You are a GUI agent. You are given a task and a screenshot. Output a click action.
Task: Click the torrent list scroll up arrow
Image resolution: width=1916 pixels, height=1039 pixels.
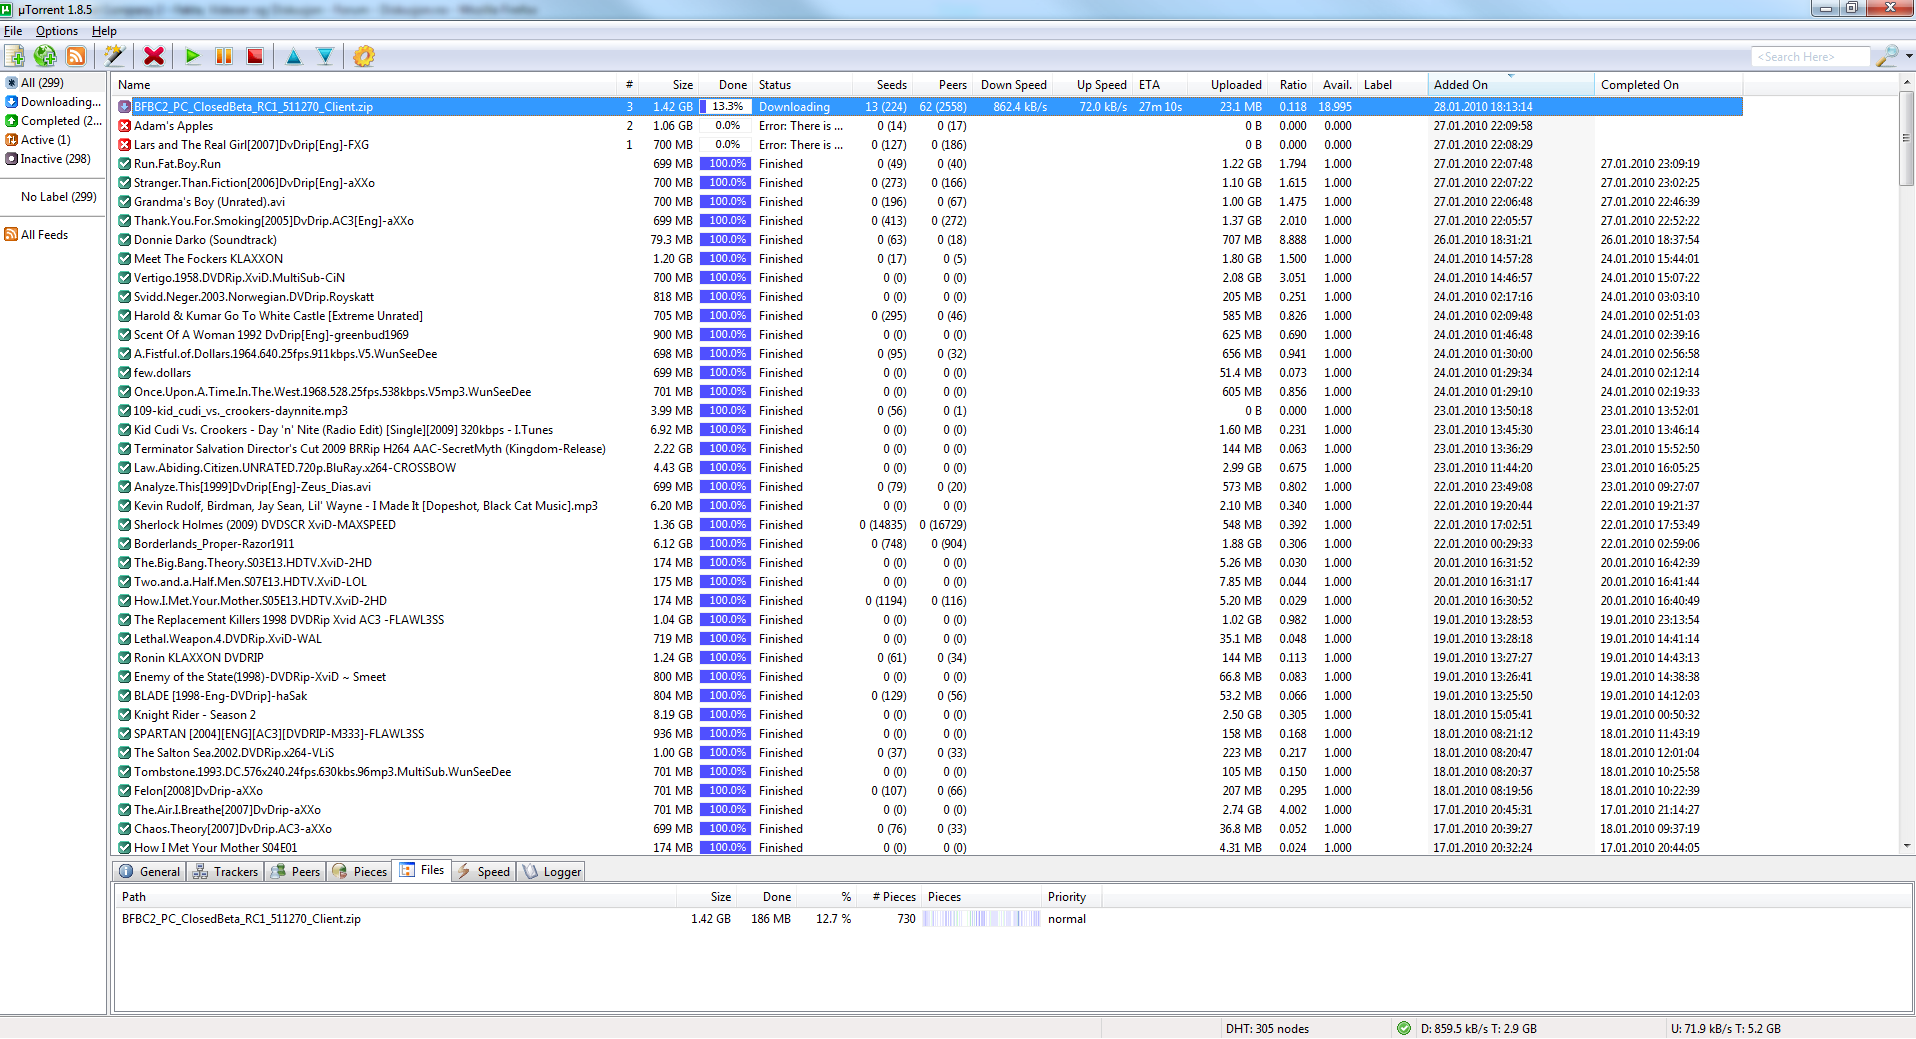coord(1907,84)
